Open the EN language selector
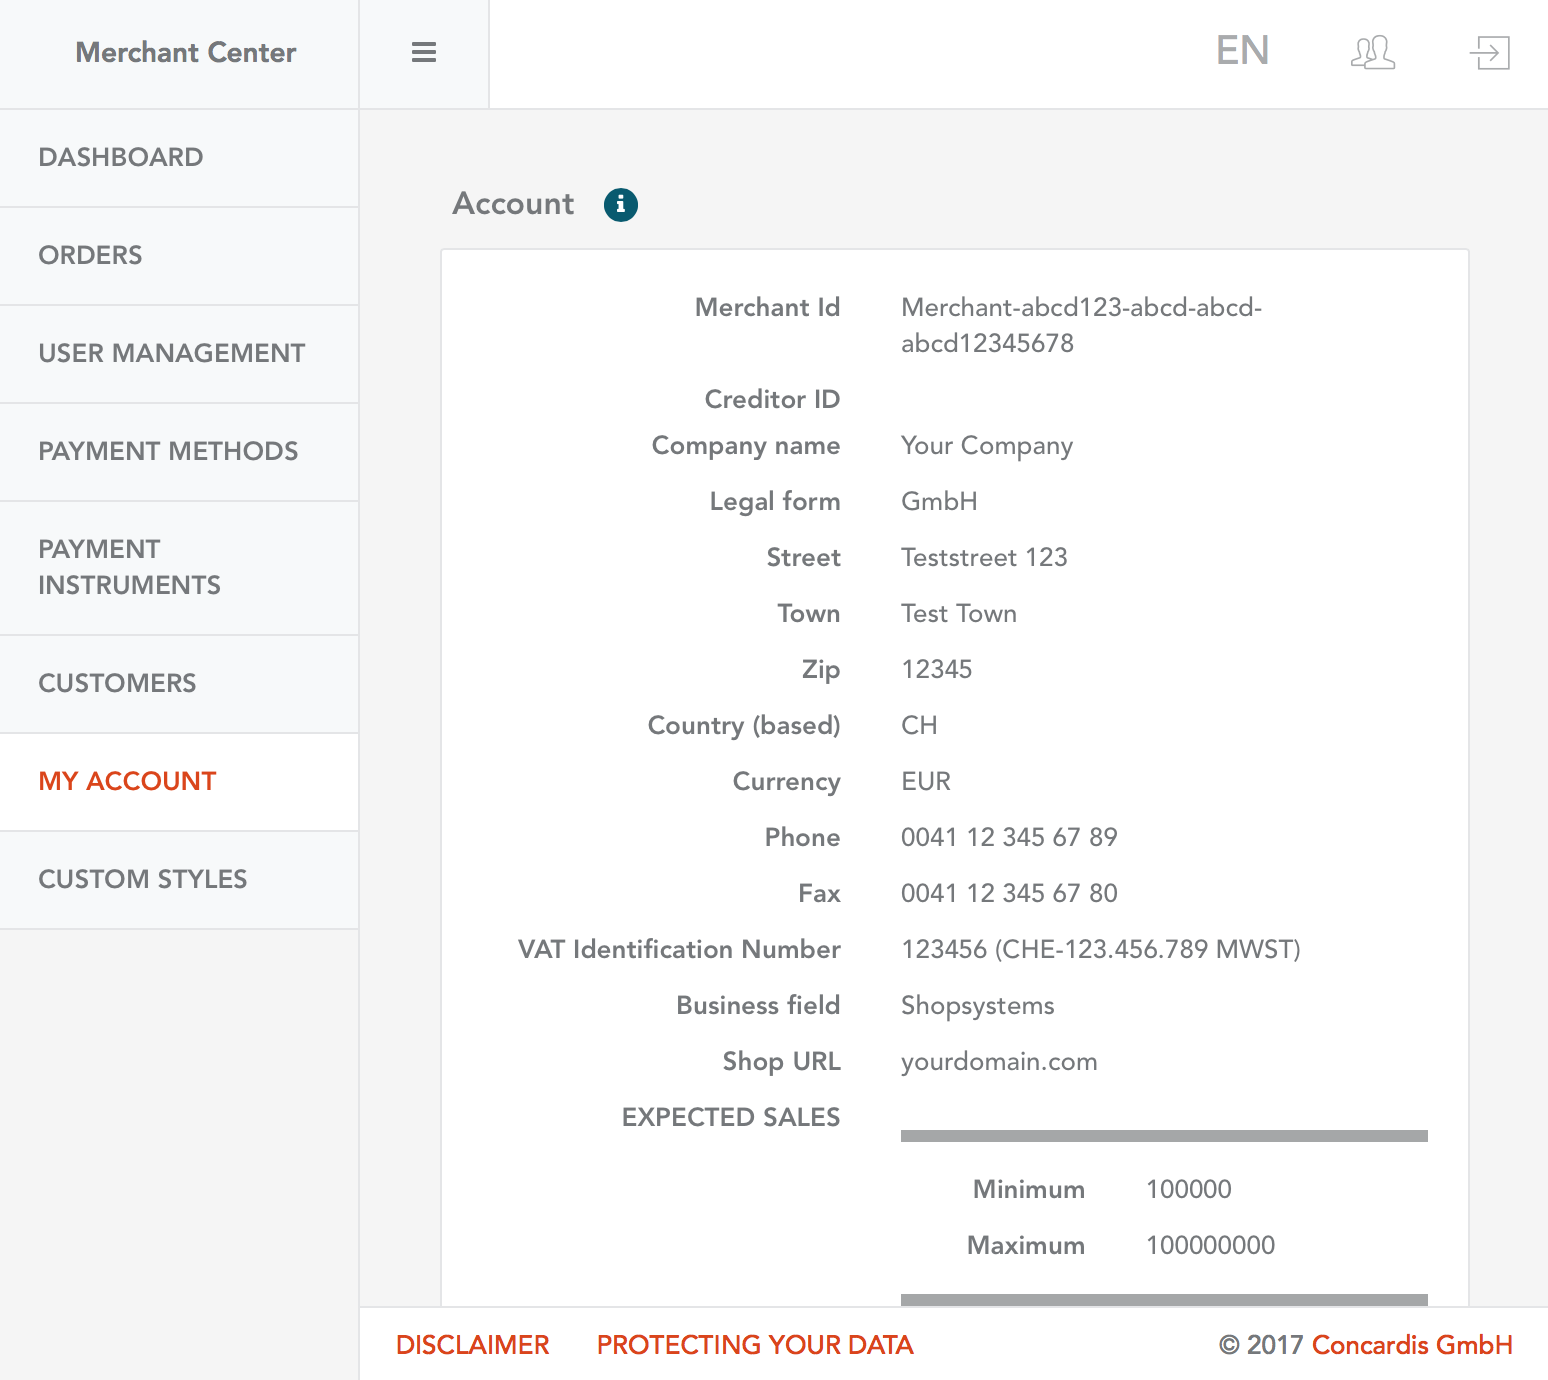The image size is (1548, 1380). click(1242, 51)
